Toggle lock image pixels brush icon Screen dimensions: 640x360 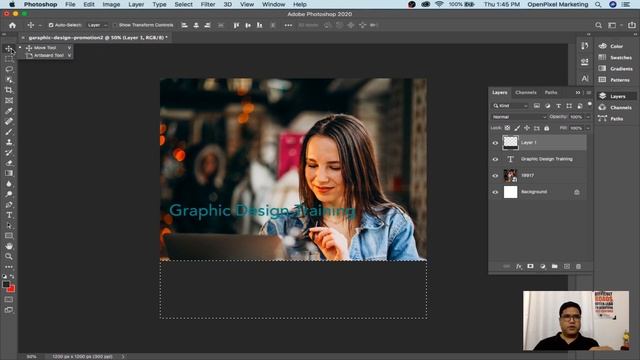(517, 128)
